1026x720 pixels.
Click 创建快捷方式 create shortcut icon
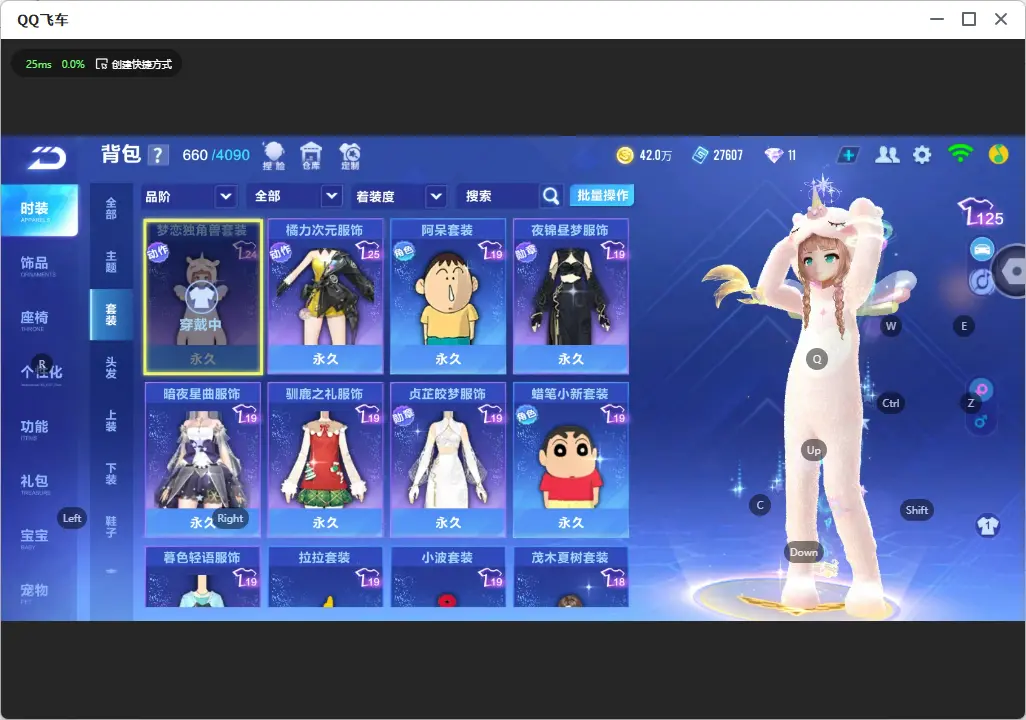click(101, 64)
